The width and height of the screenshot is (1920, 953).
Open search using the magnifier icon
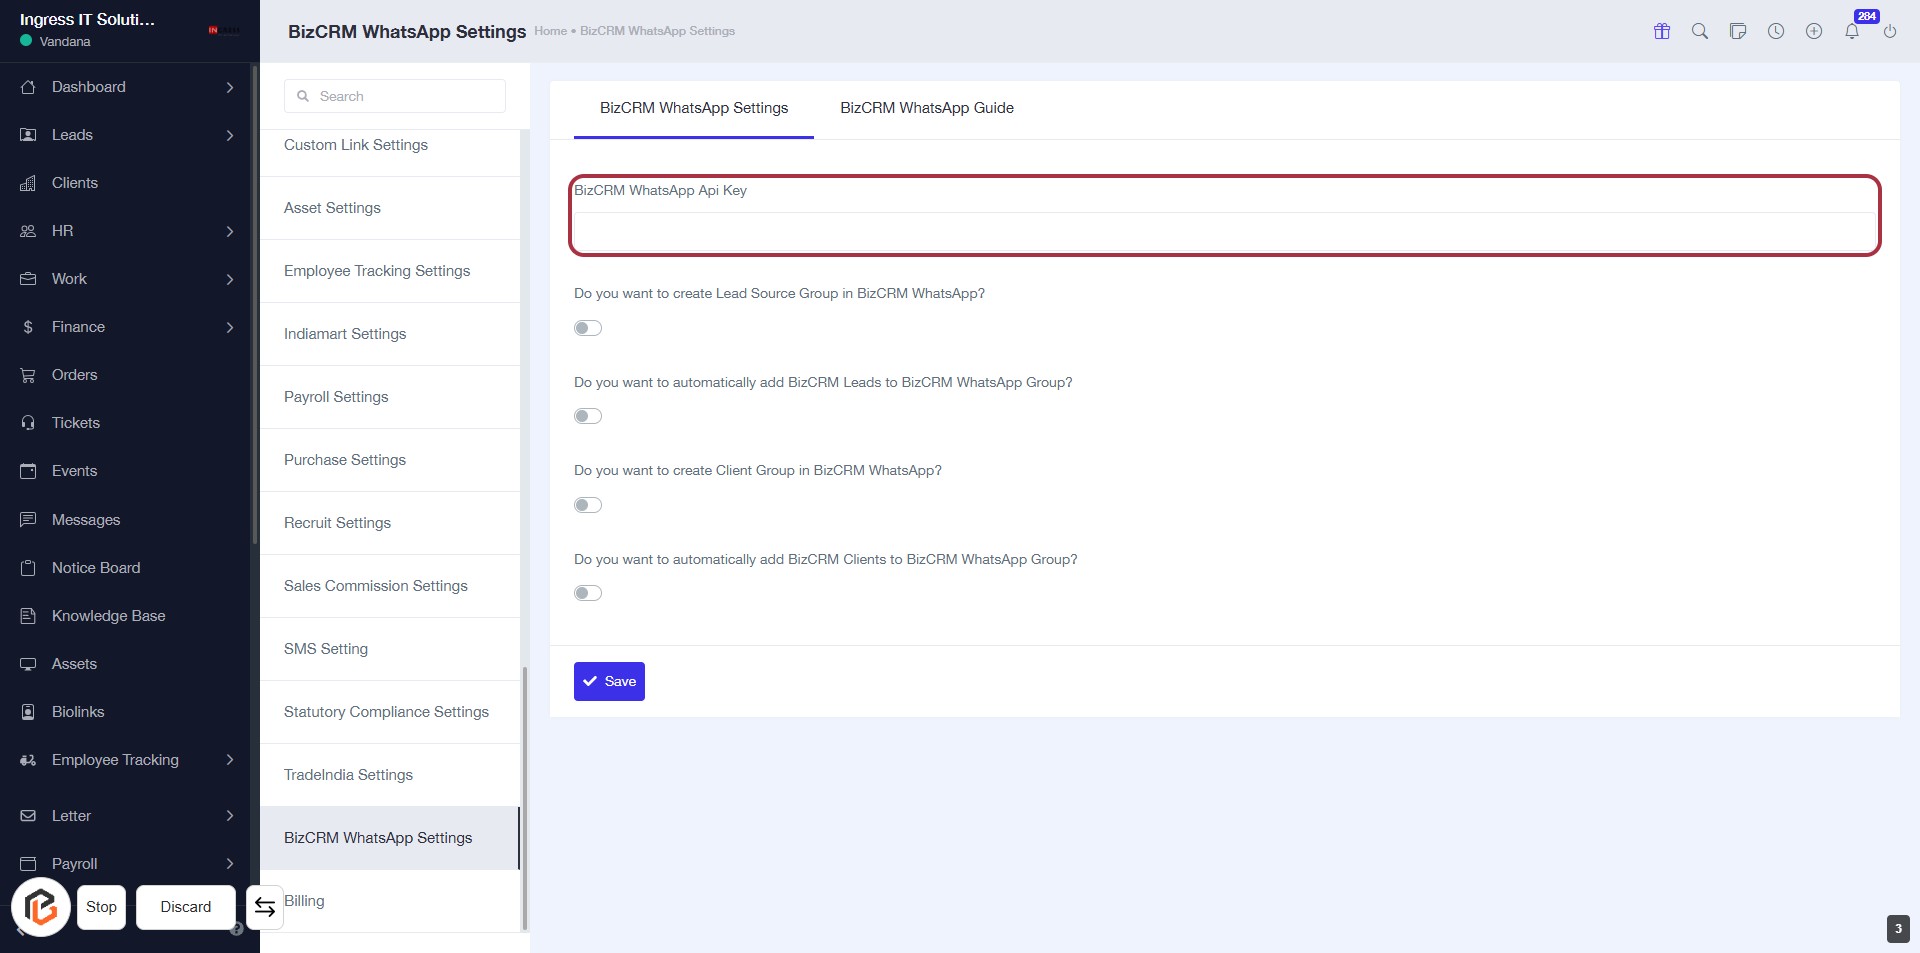pos(1700,31)
